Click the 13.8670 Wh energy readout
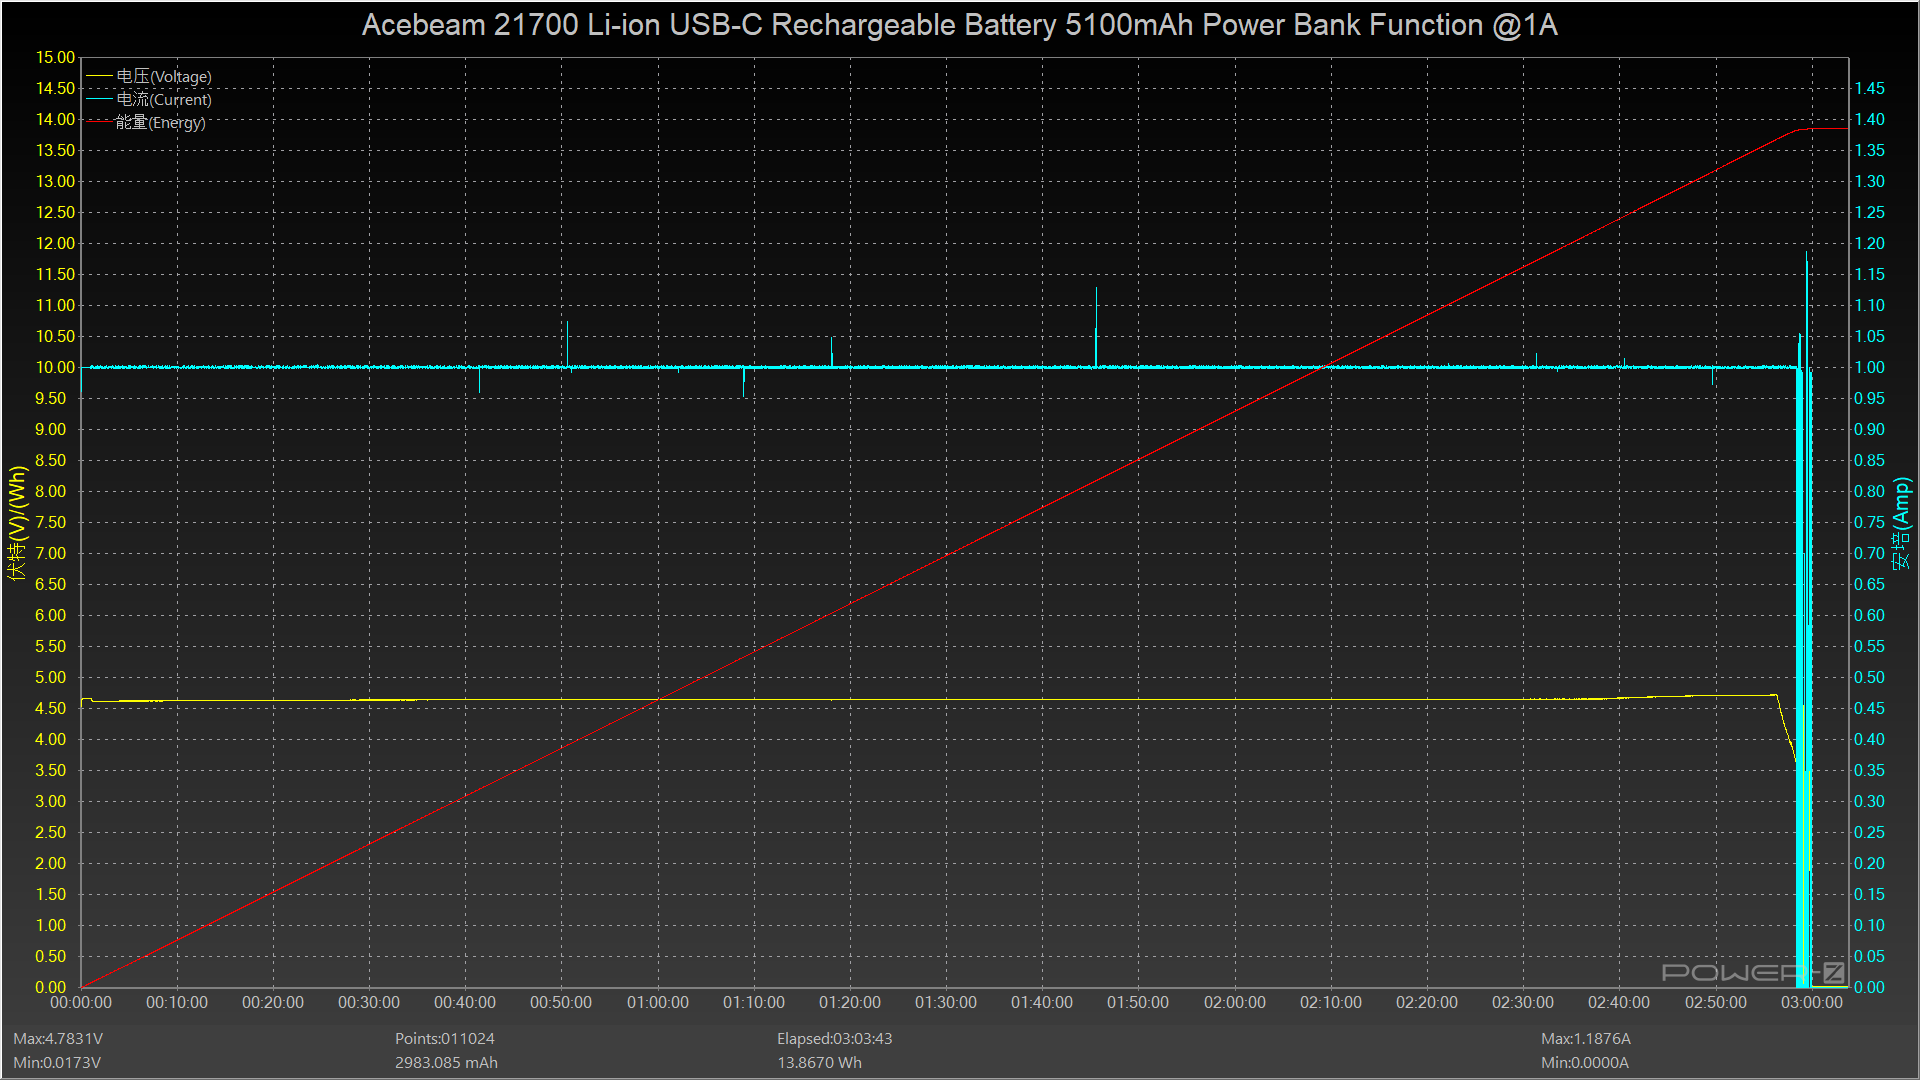The image size is (1920, 1080). pos(819,1063)
